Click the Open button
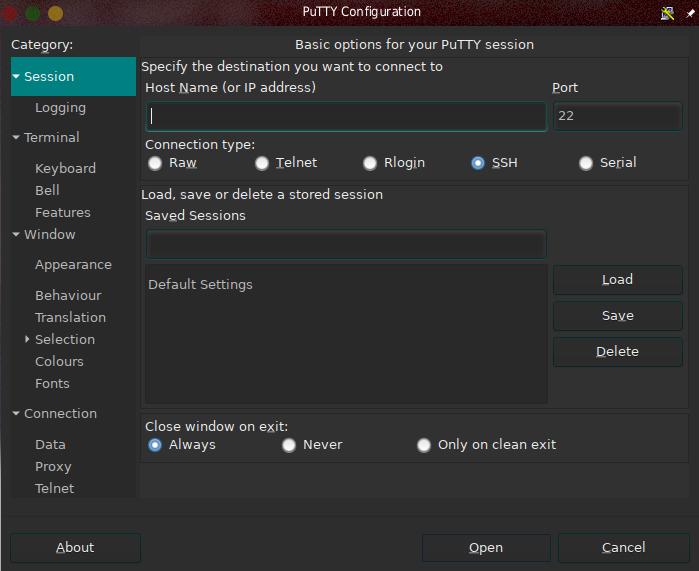The height and width of the screenshot is (571, 699). click(x=486, y=548)
